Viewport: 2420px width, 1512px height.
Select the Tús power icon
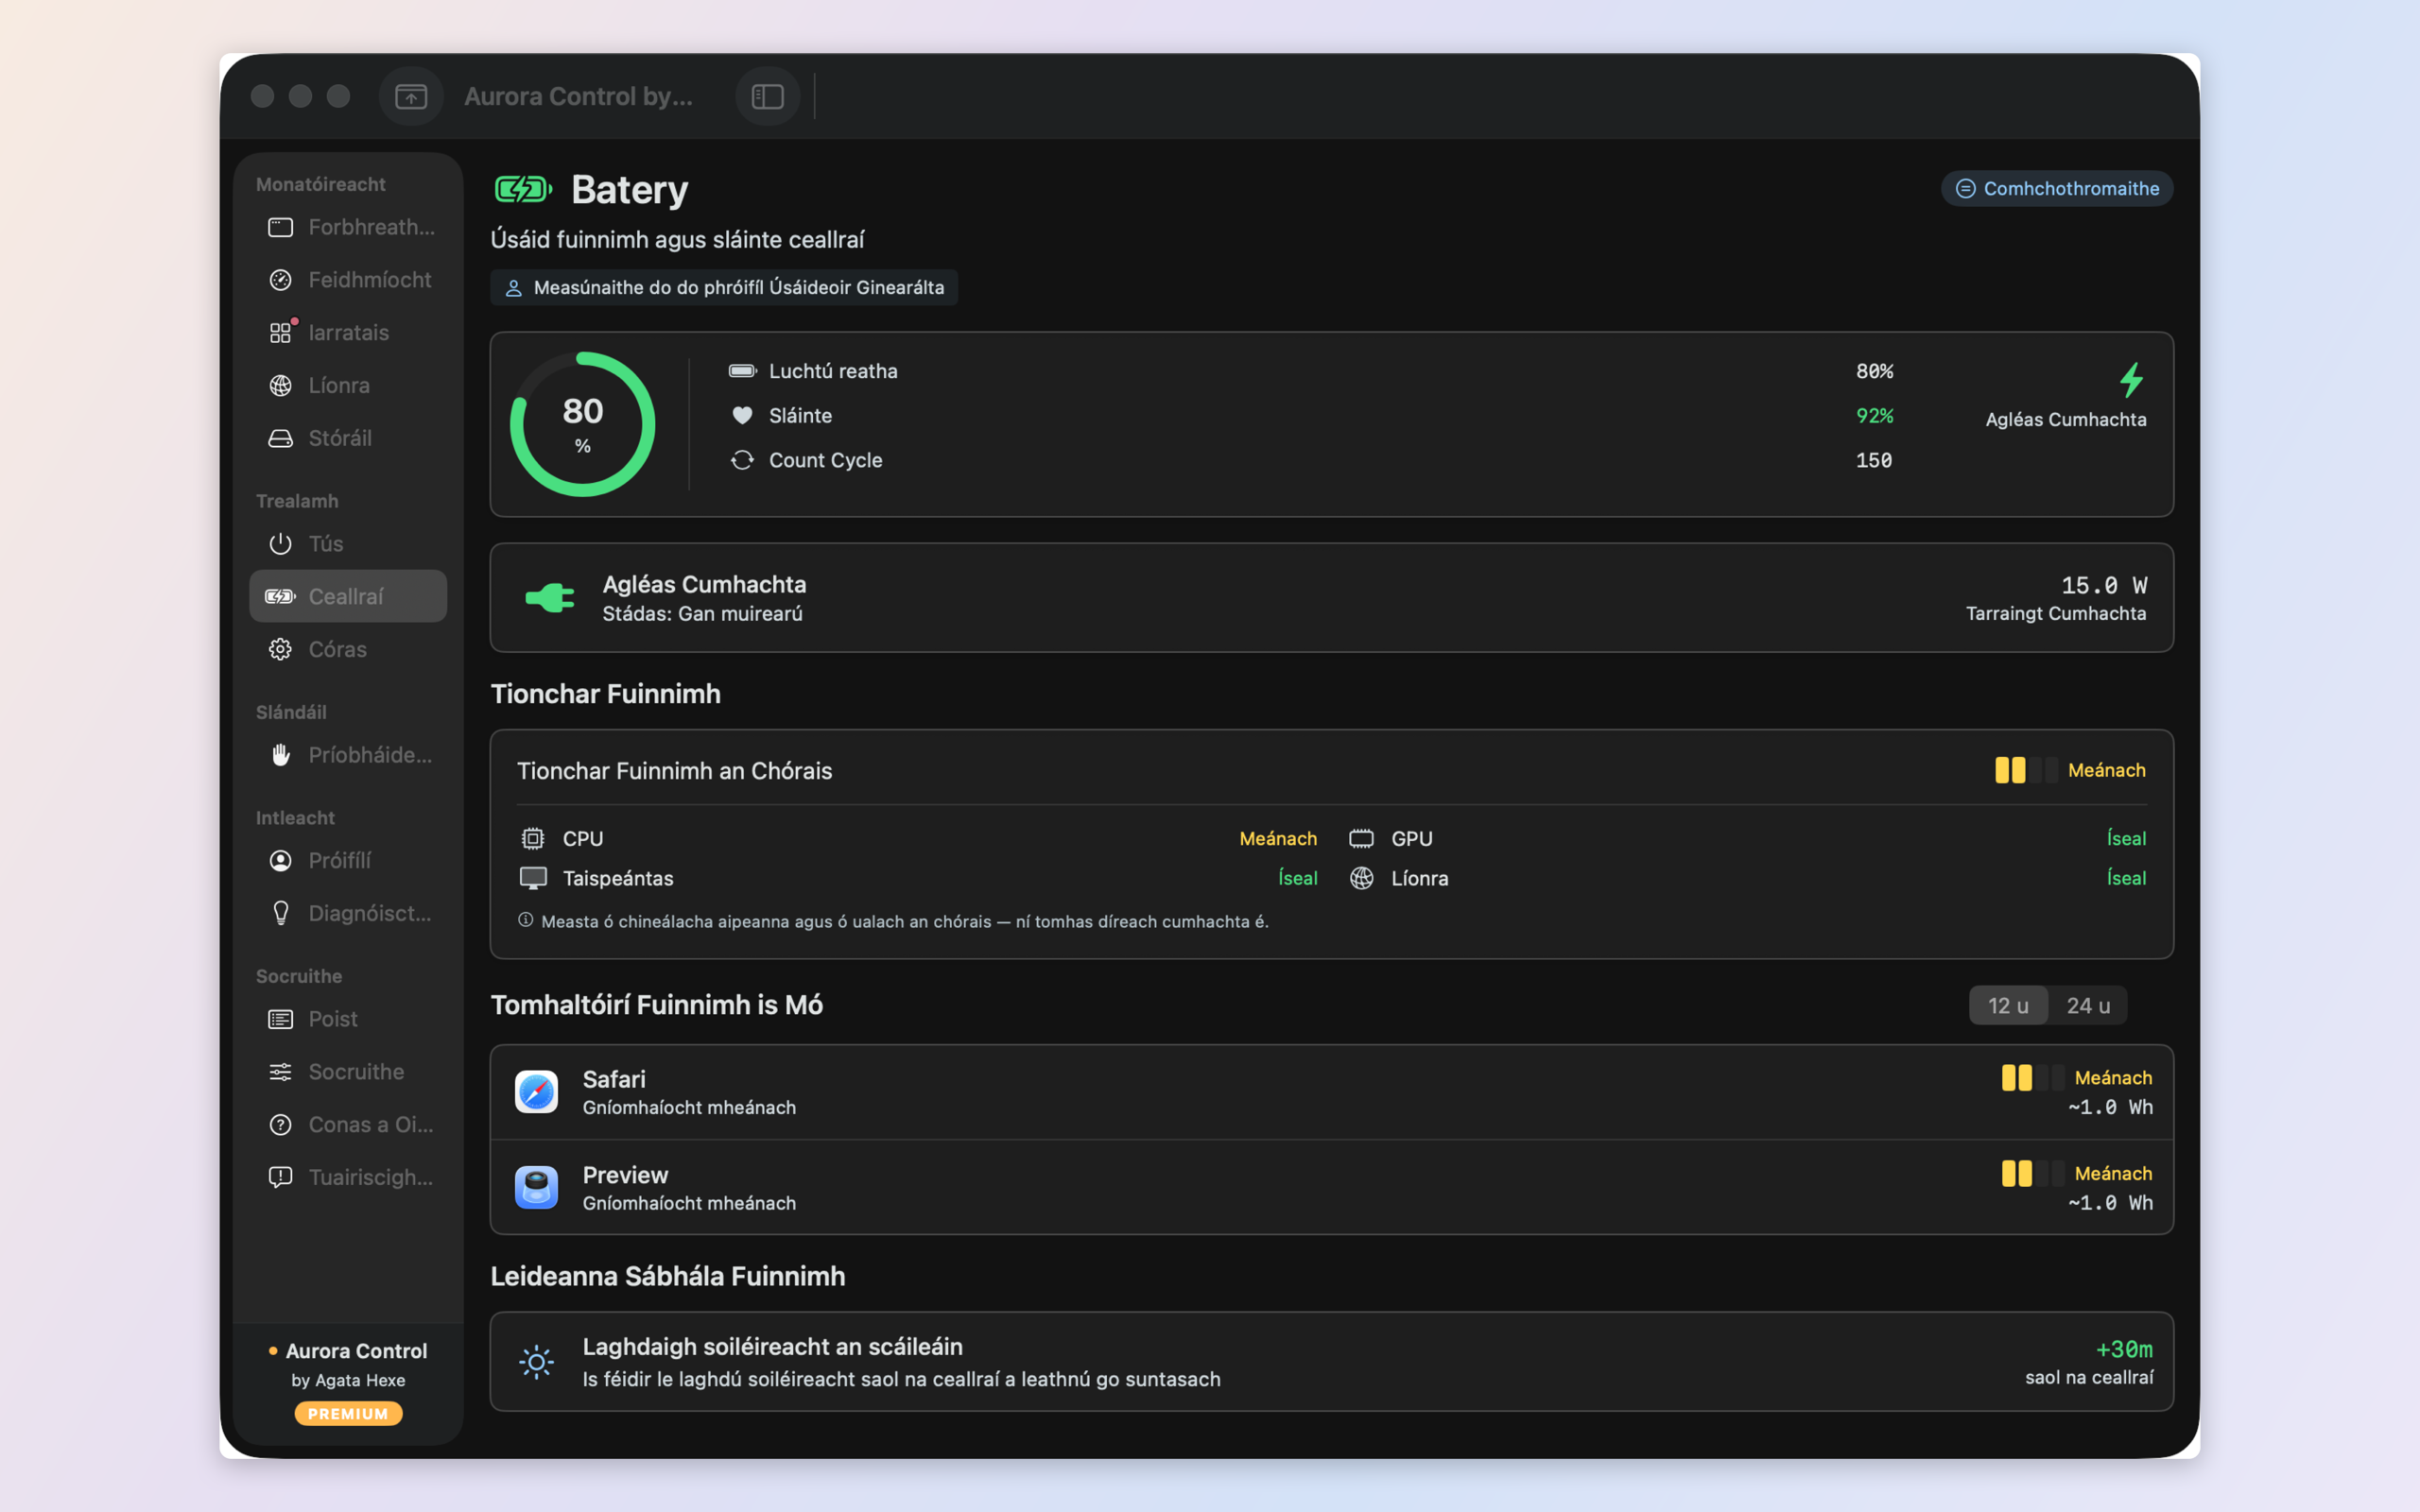coord(280,544)
